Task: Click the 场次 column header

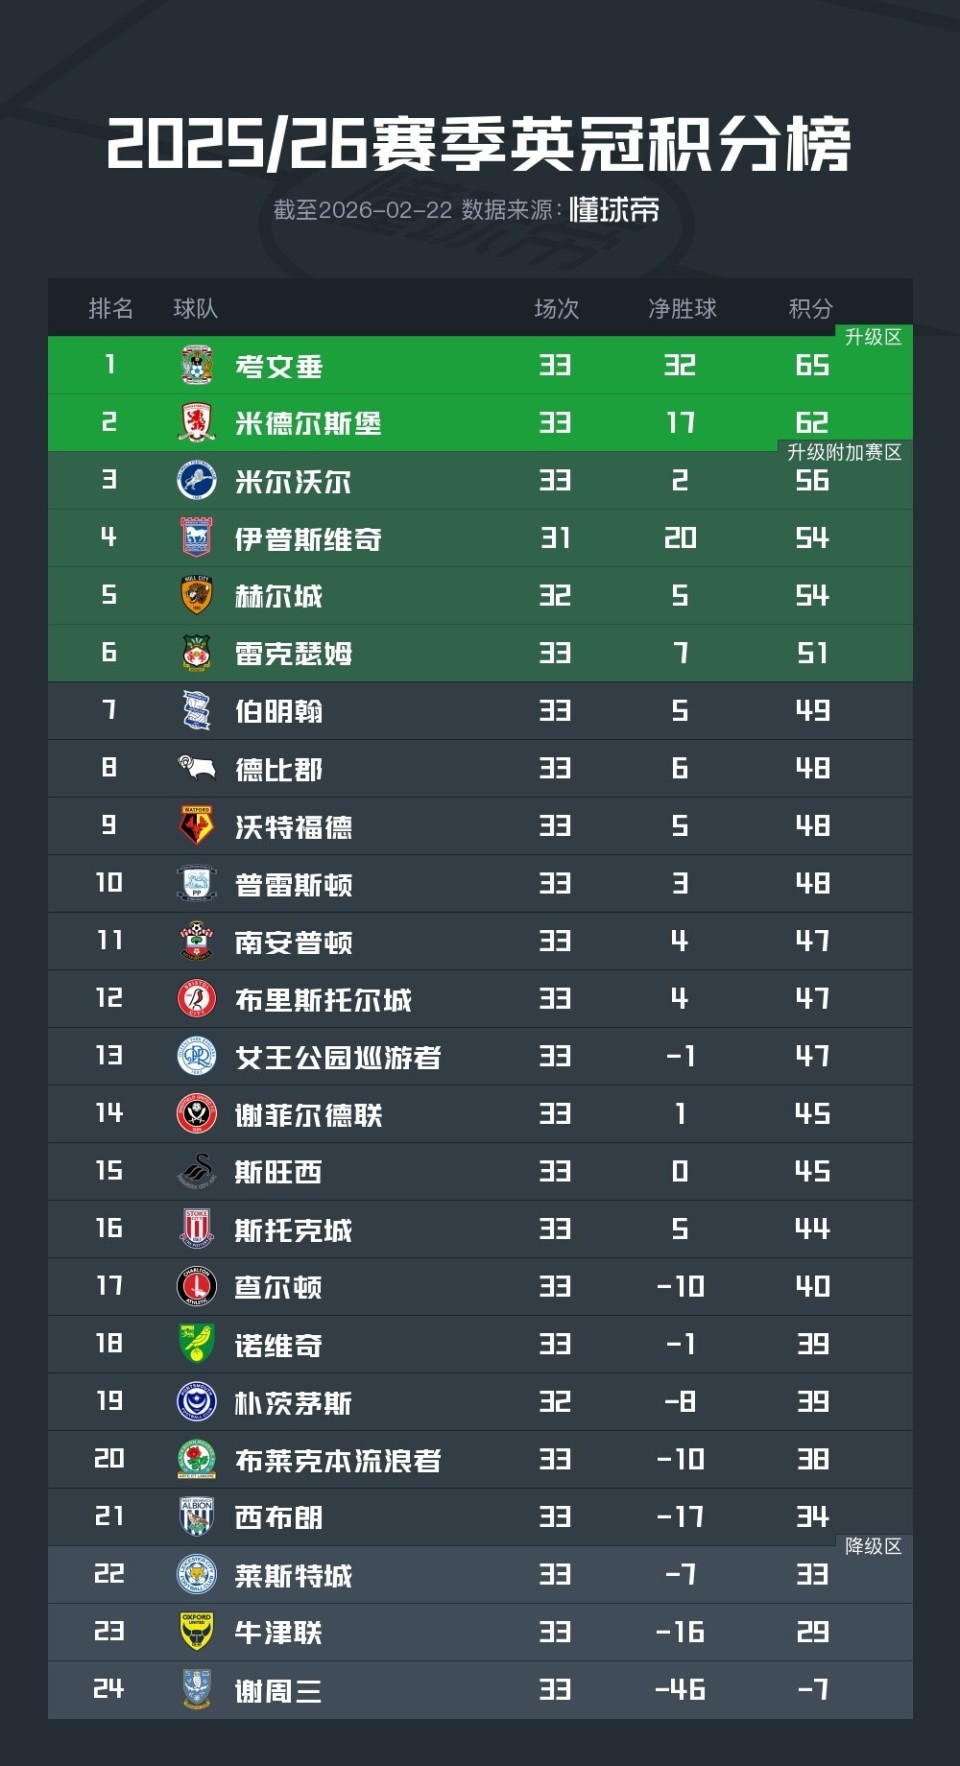Action: (557, 309)
